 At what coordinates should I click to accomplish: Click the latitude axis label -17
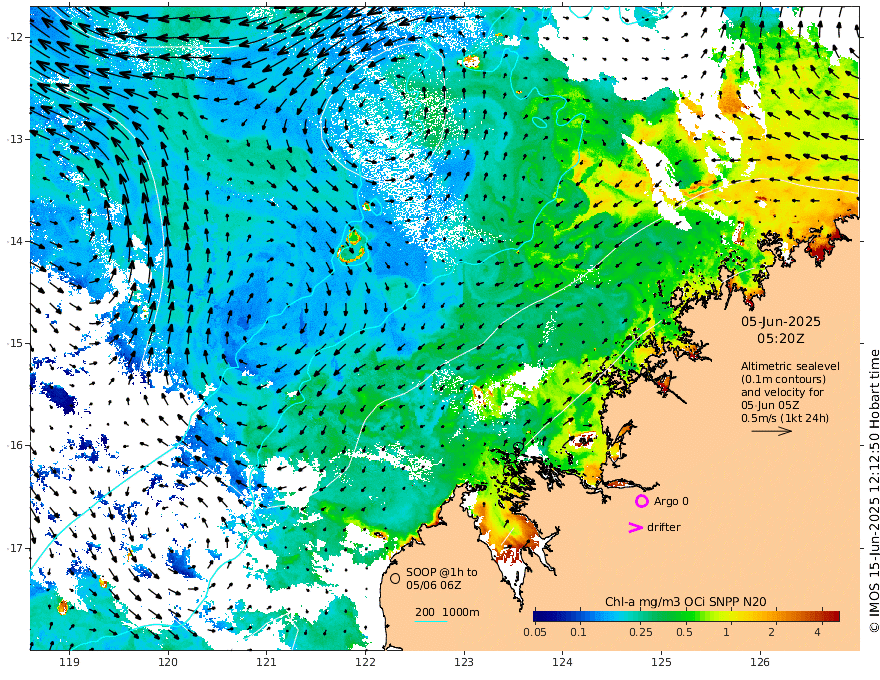coord(15,548)
